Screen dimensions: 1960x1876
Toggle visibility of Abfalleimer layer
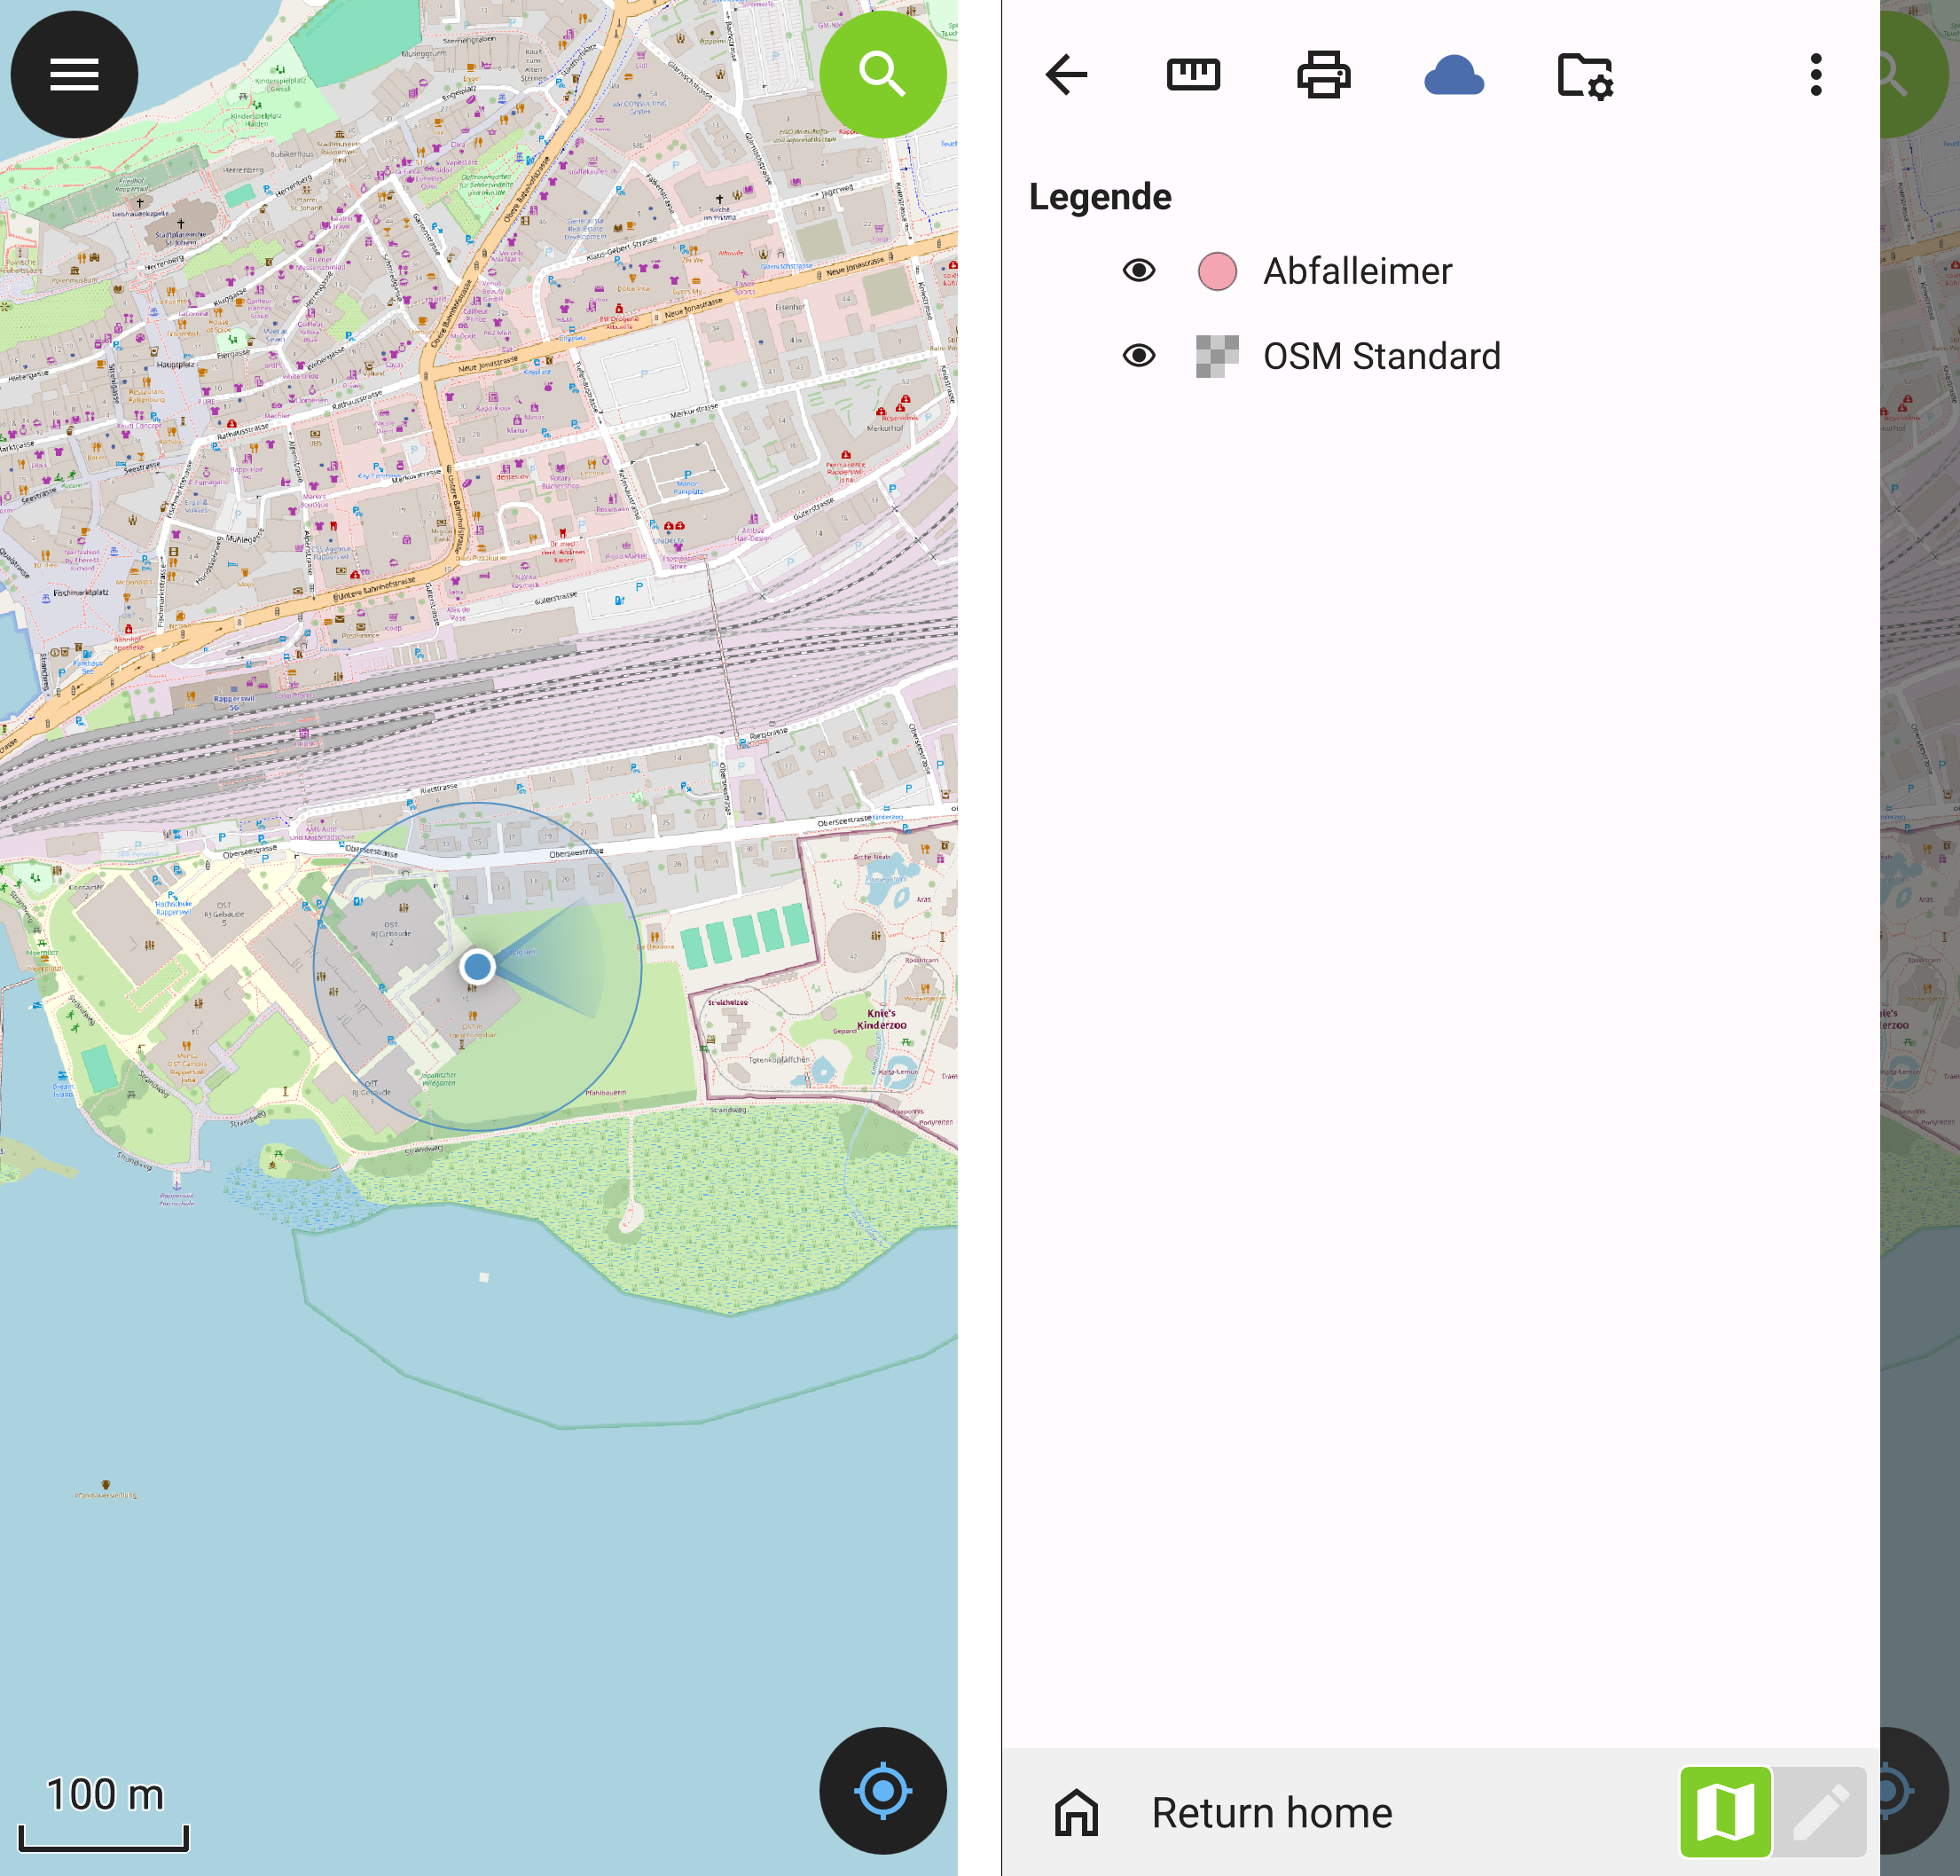point(1138,271)
